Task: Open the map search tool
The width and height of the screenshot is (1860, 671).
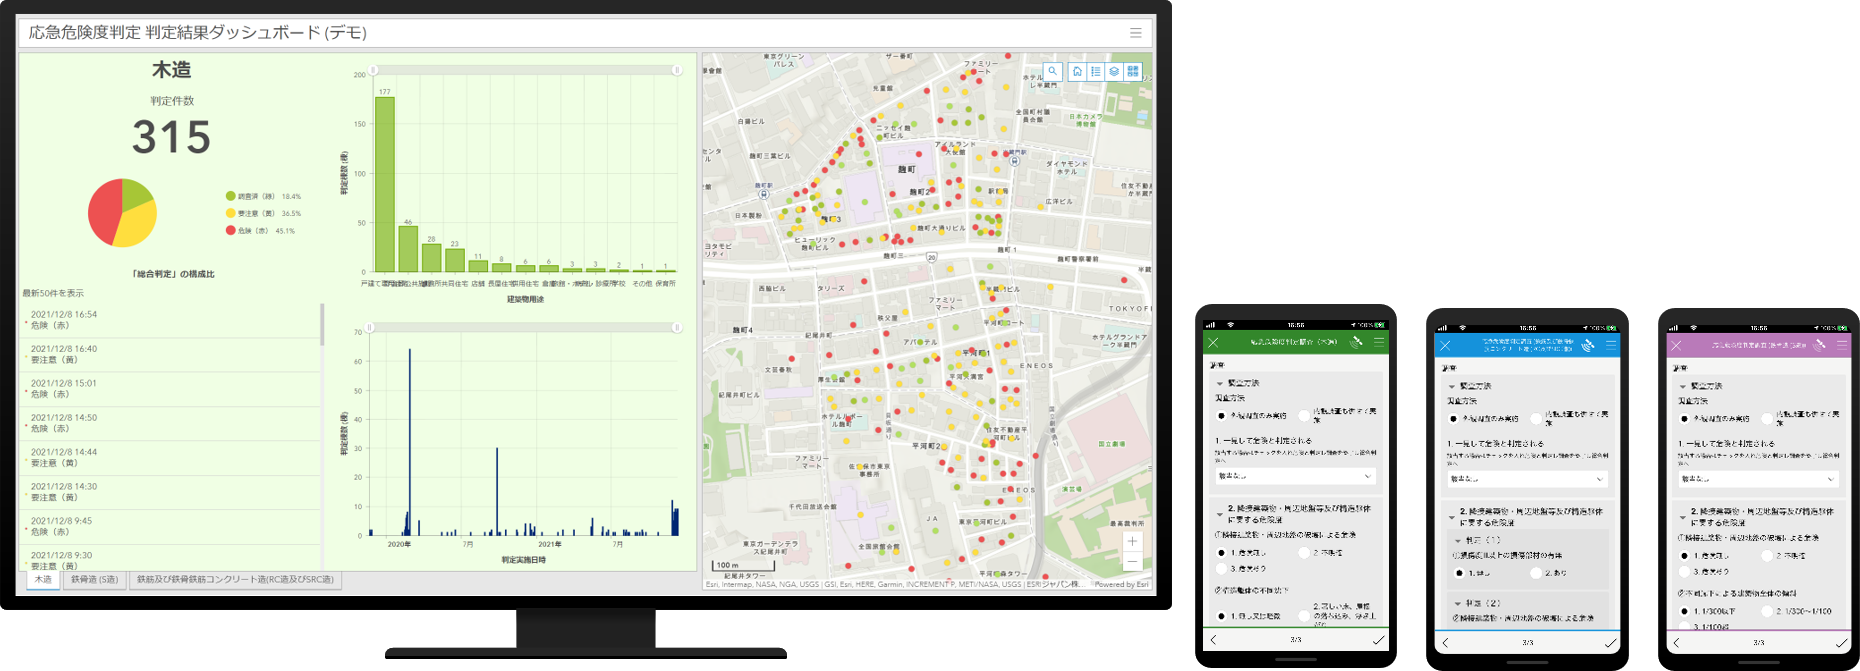Action: (x=1052, y=71)
